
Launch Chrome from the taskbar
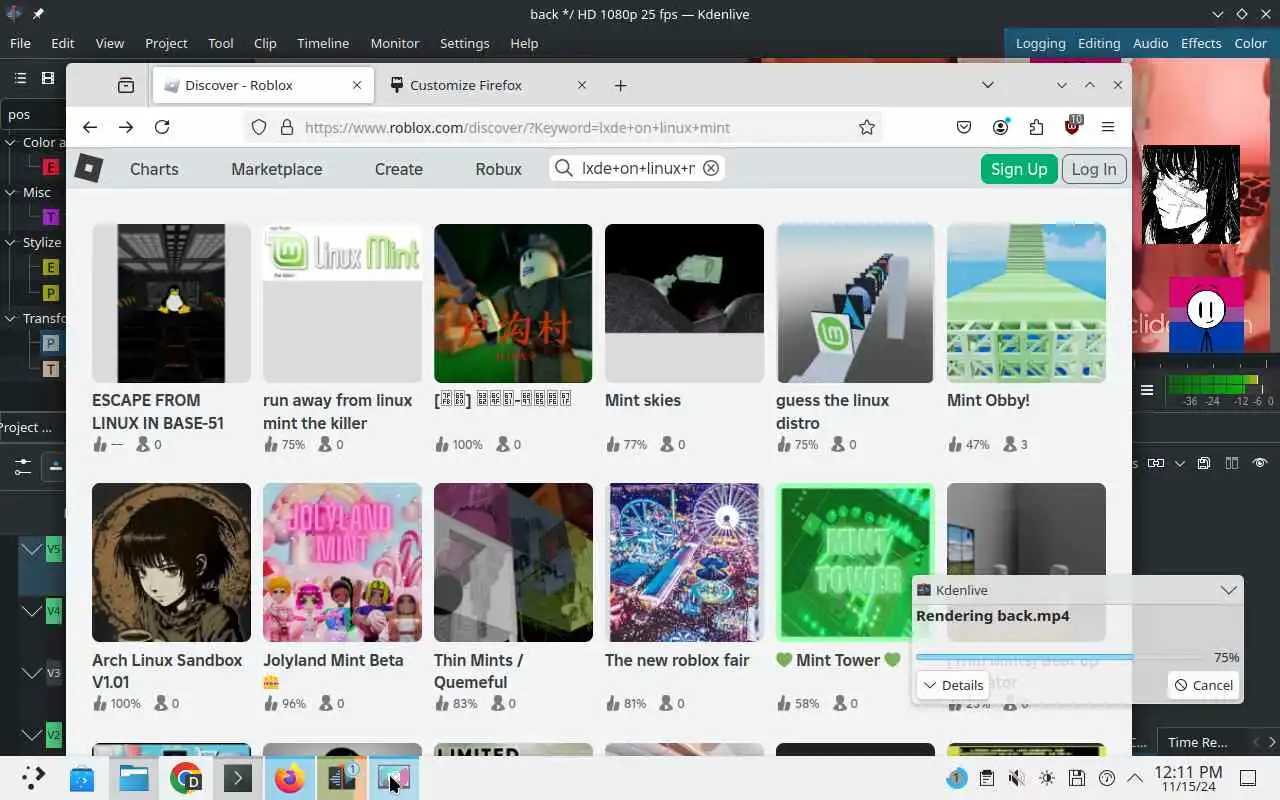pos(186,777)
